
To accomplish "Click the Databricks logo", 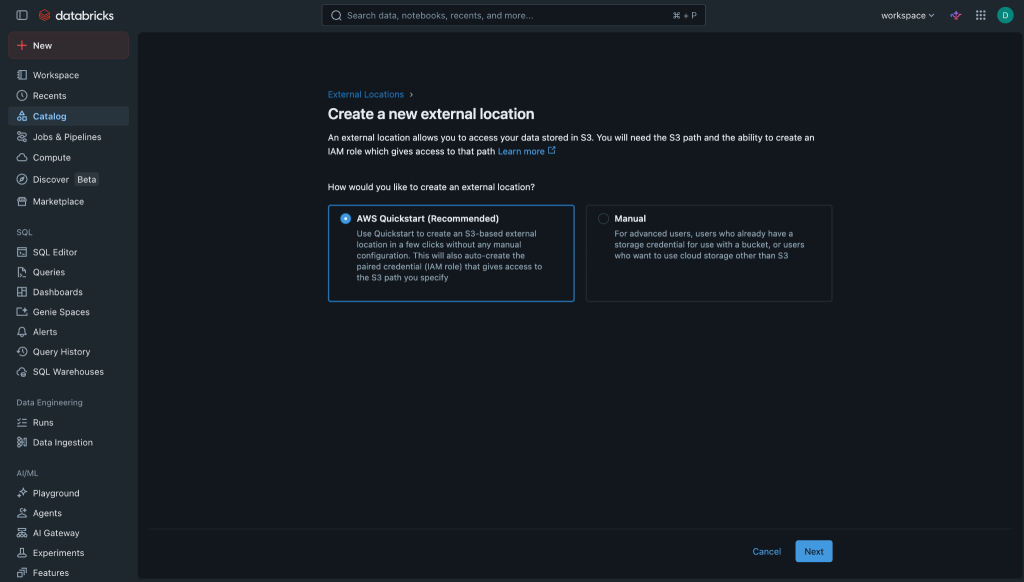I will (x=76, y=15).
